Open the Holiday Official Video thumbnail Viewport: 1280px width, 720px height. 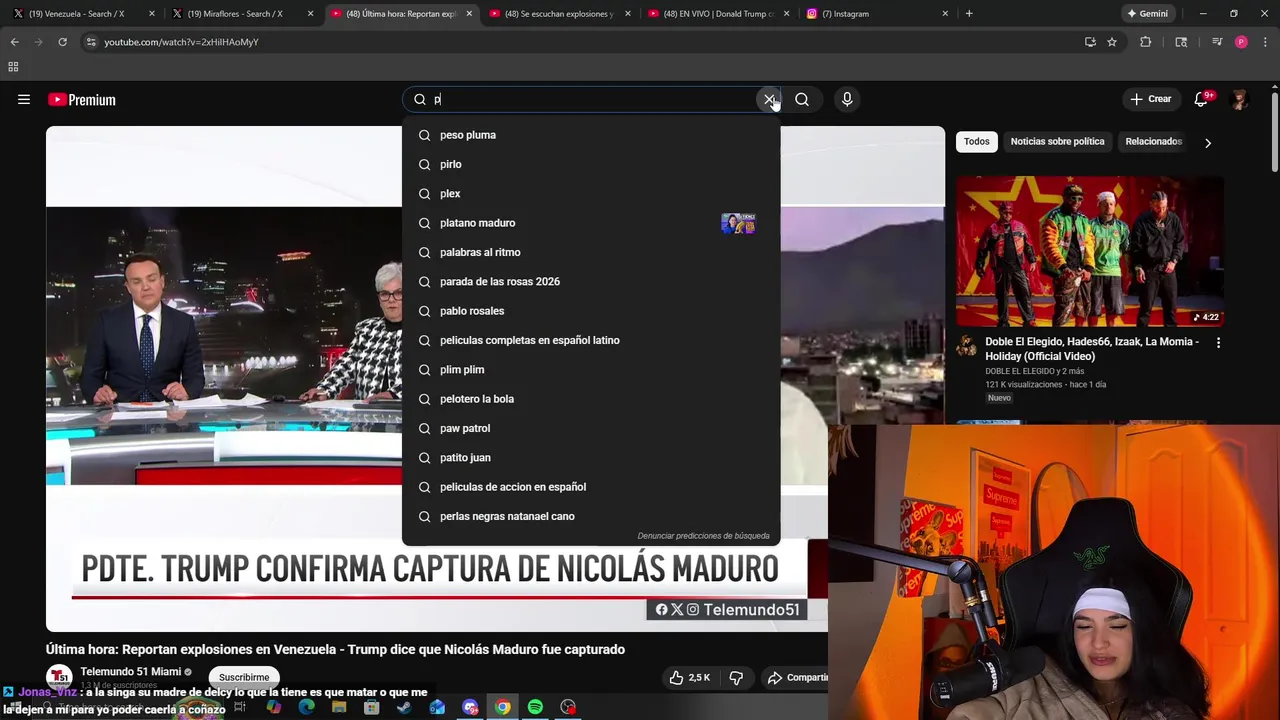point(1090,251)
